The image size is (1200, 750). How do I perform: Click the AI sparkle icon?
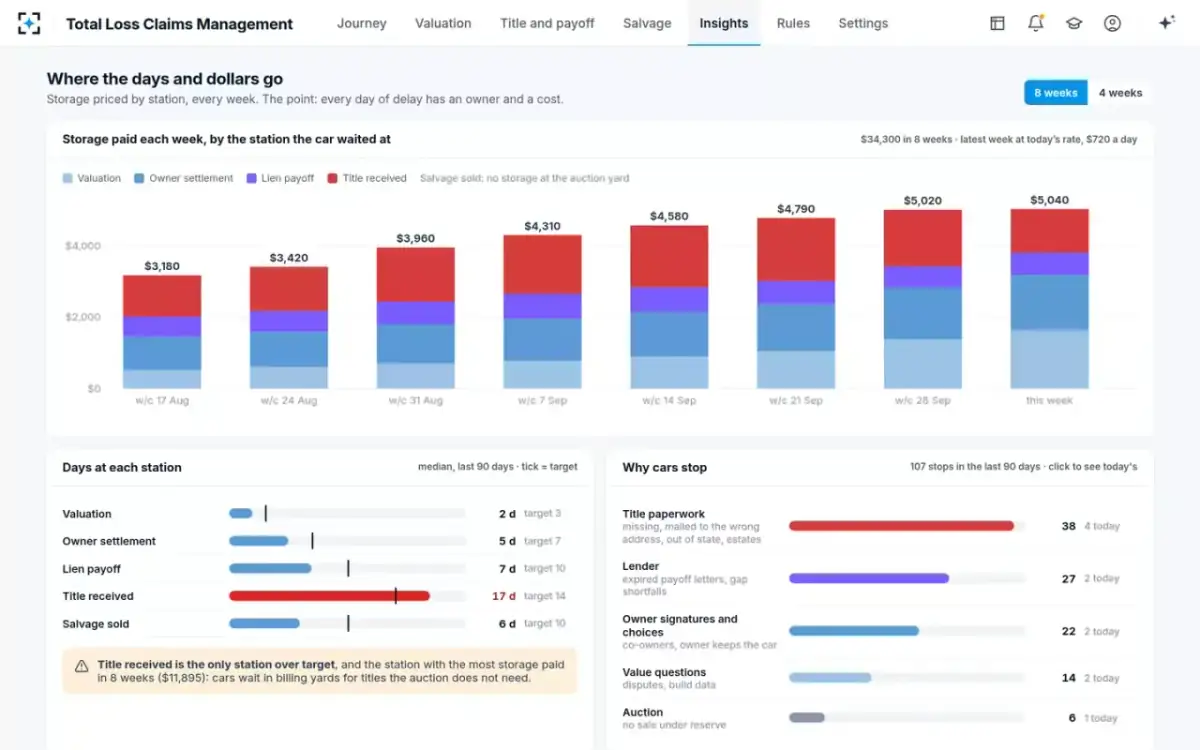1166,23
